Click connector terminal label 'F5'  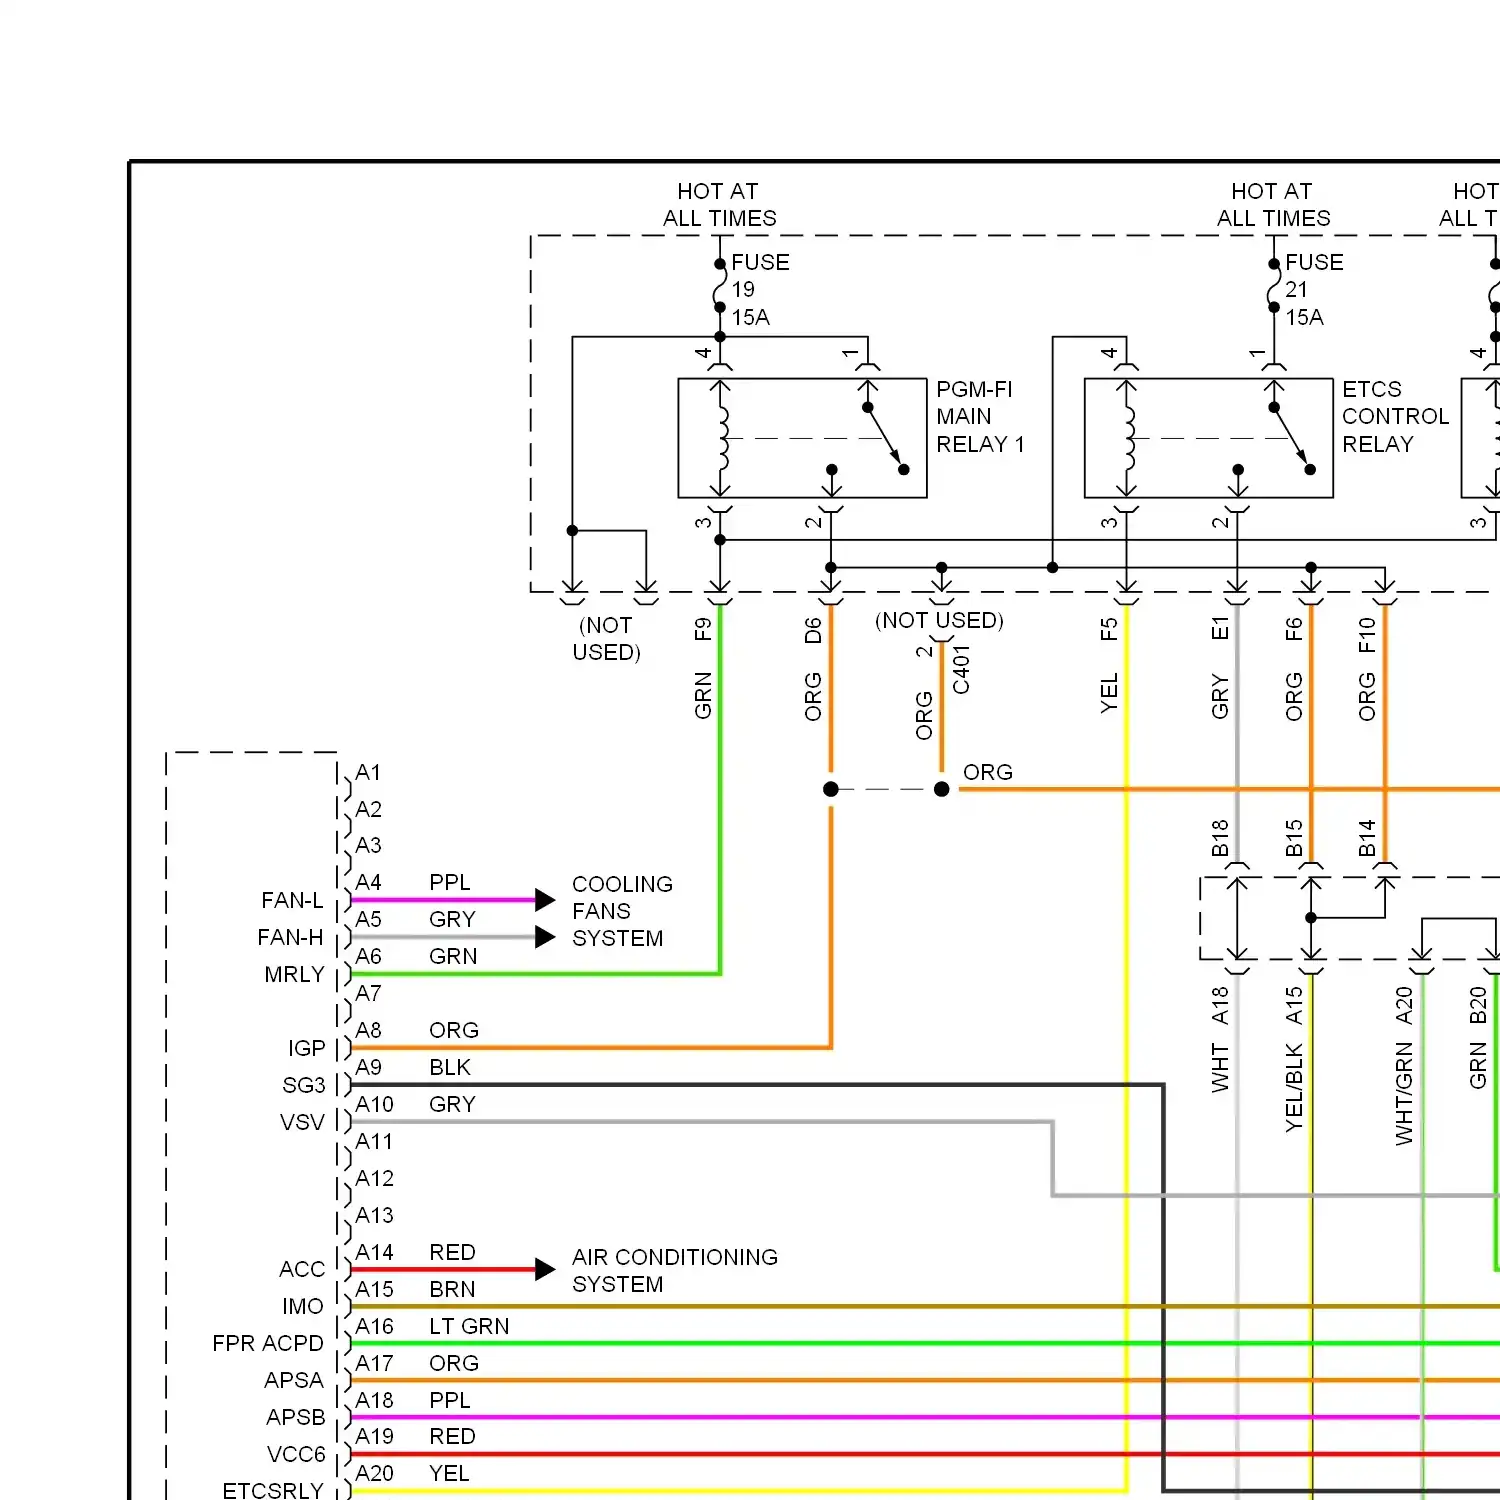tap(1109, 629)
